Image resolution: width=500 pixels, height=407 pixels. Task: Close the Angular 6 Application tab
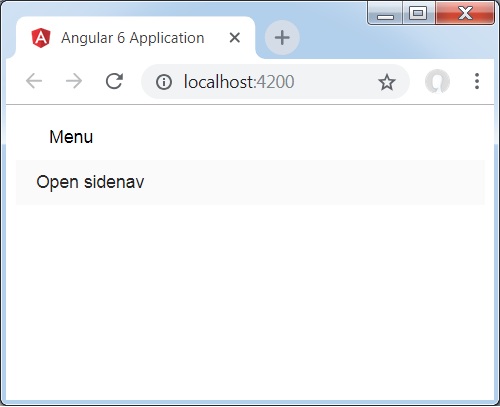point(235,38)
